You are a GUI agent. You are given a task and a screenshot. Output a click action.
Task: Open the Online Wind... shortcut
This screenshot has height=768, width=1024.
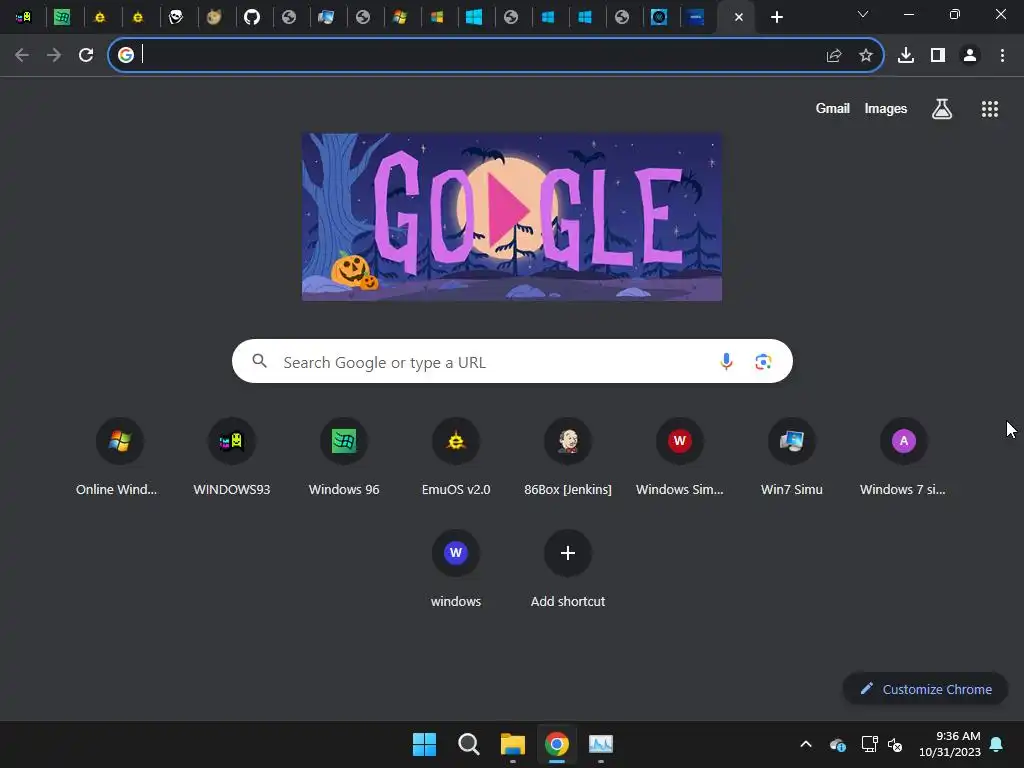tap(119, 457)
